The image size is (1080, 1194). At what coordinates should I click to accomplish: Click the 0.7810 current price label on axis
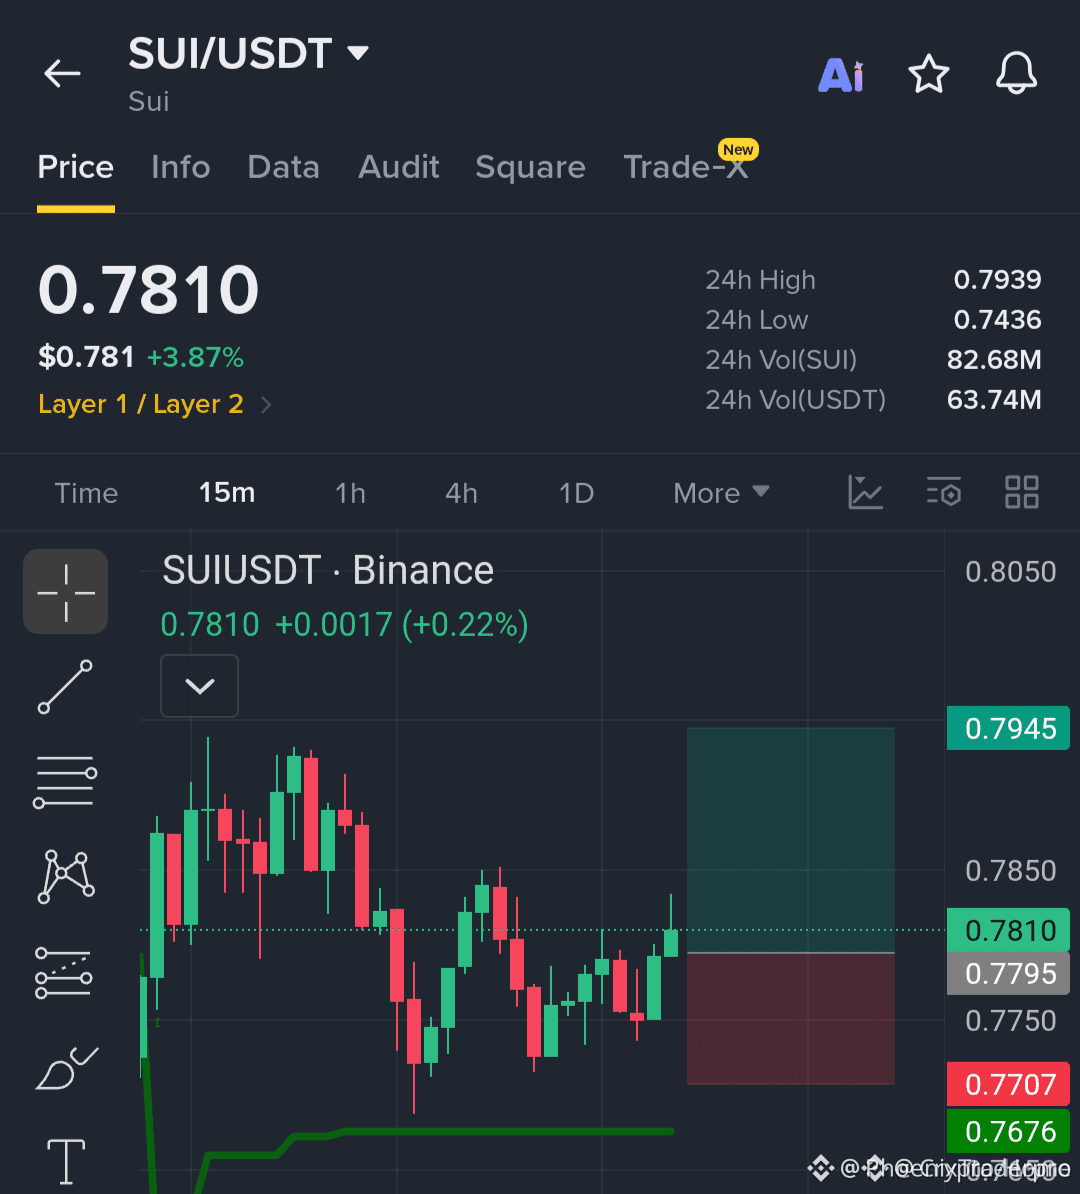[1008, 931]
